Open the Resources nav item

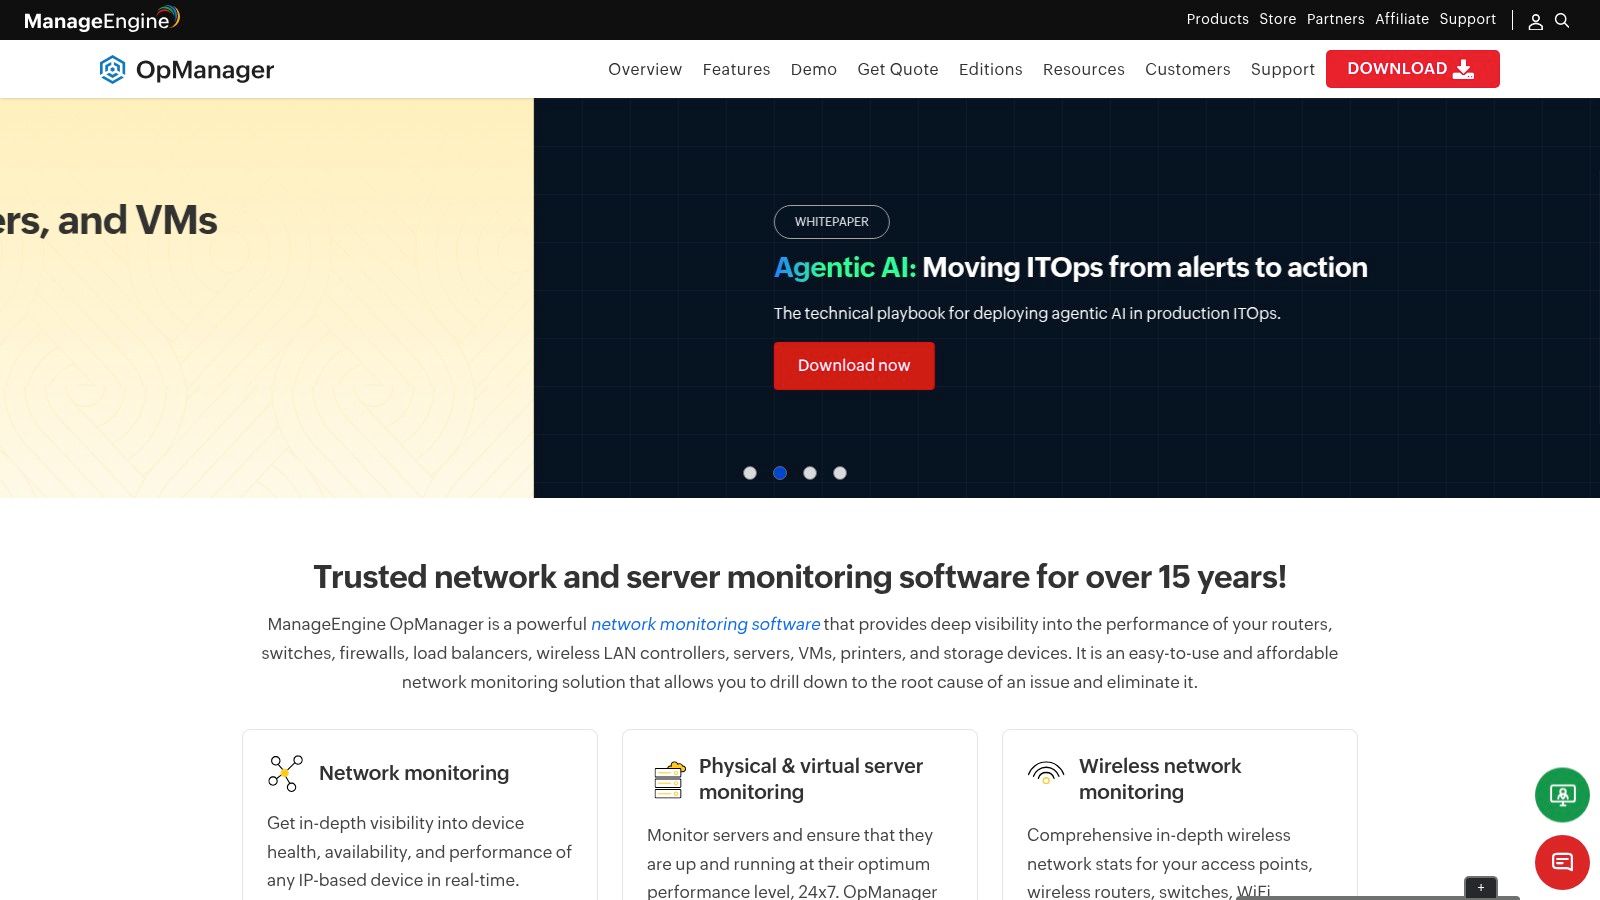[1083, 69]
